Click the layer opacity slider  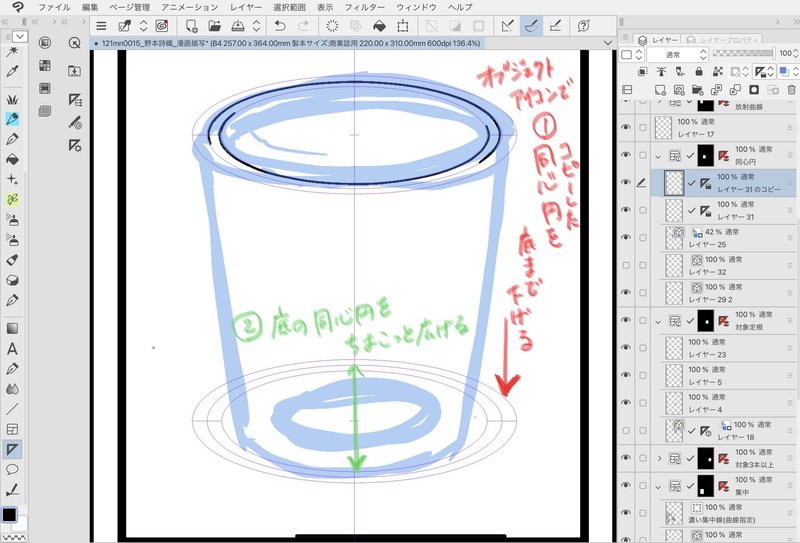point(743,53)
